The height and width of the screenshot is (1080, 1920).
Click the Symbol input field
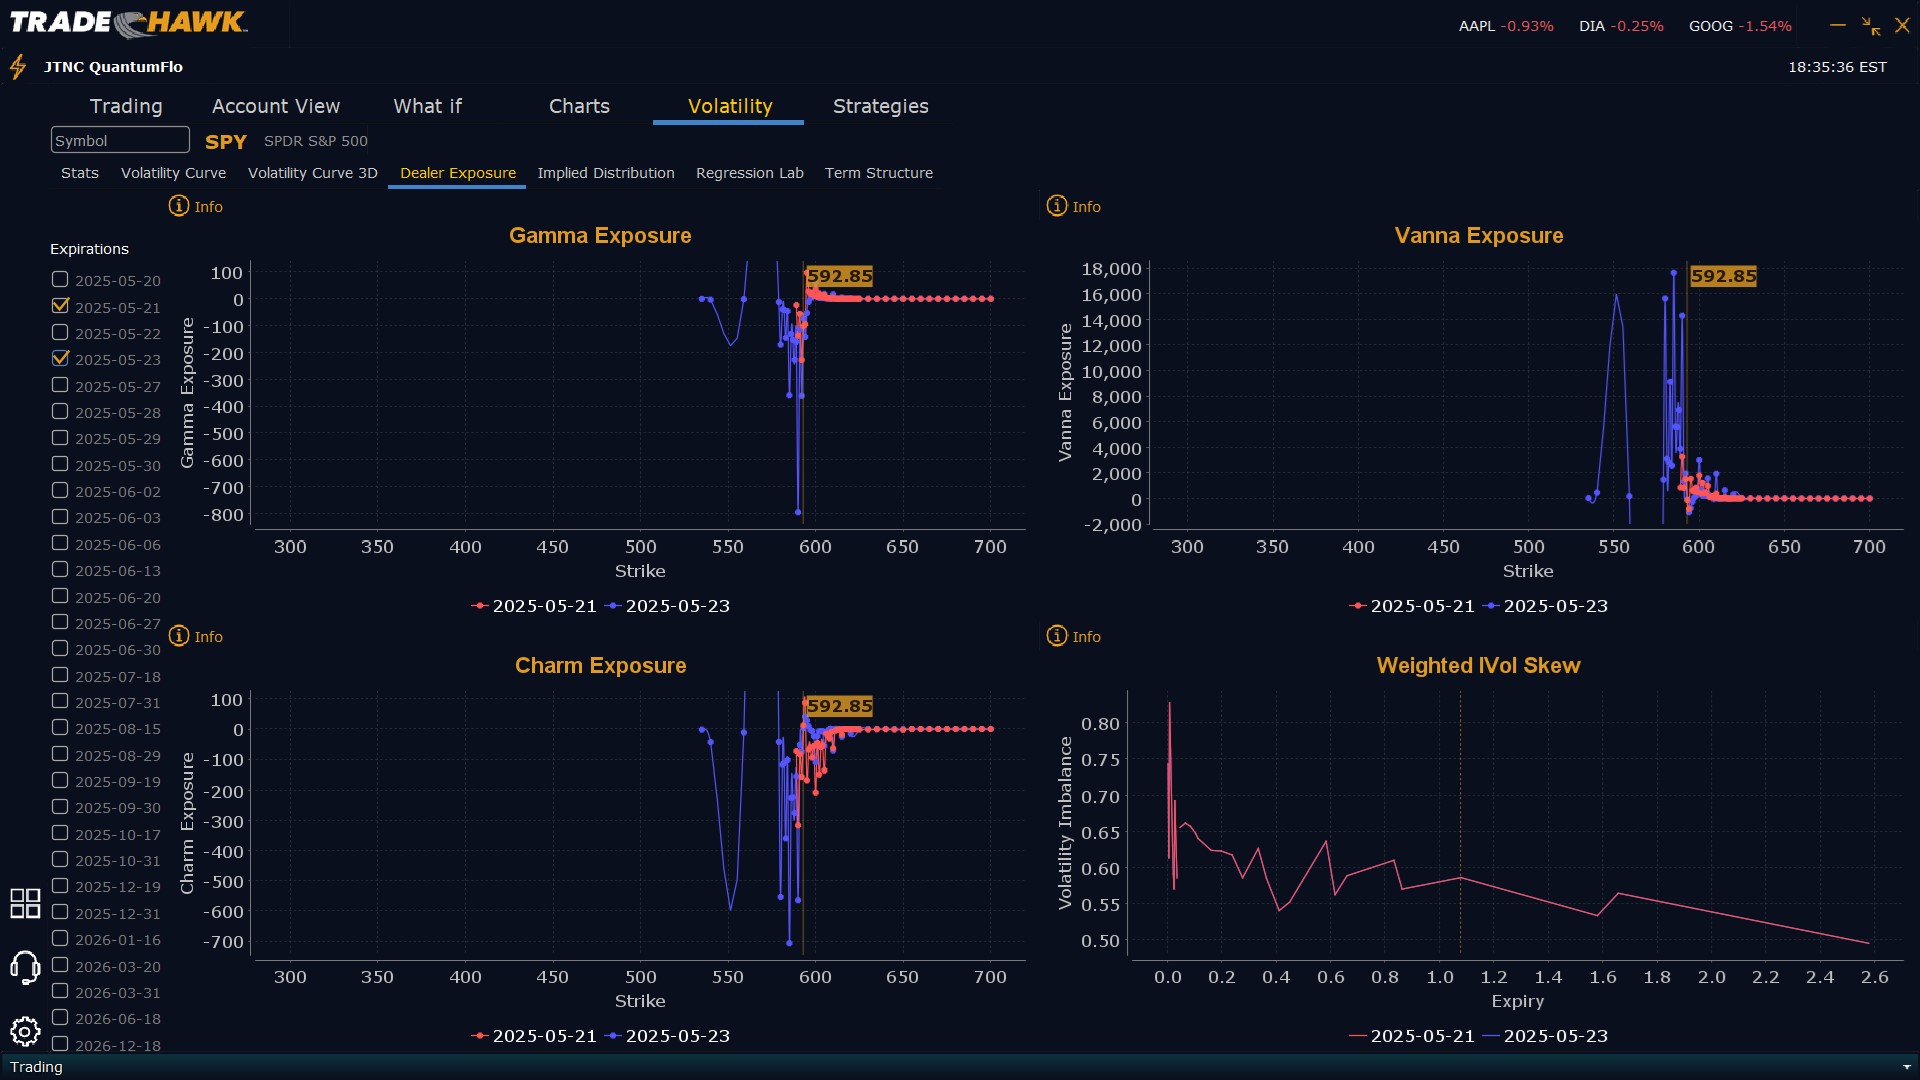[x=120, y=140]
